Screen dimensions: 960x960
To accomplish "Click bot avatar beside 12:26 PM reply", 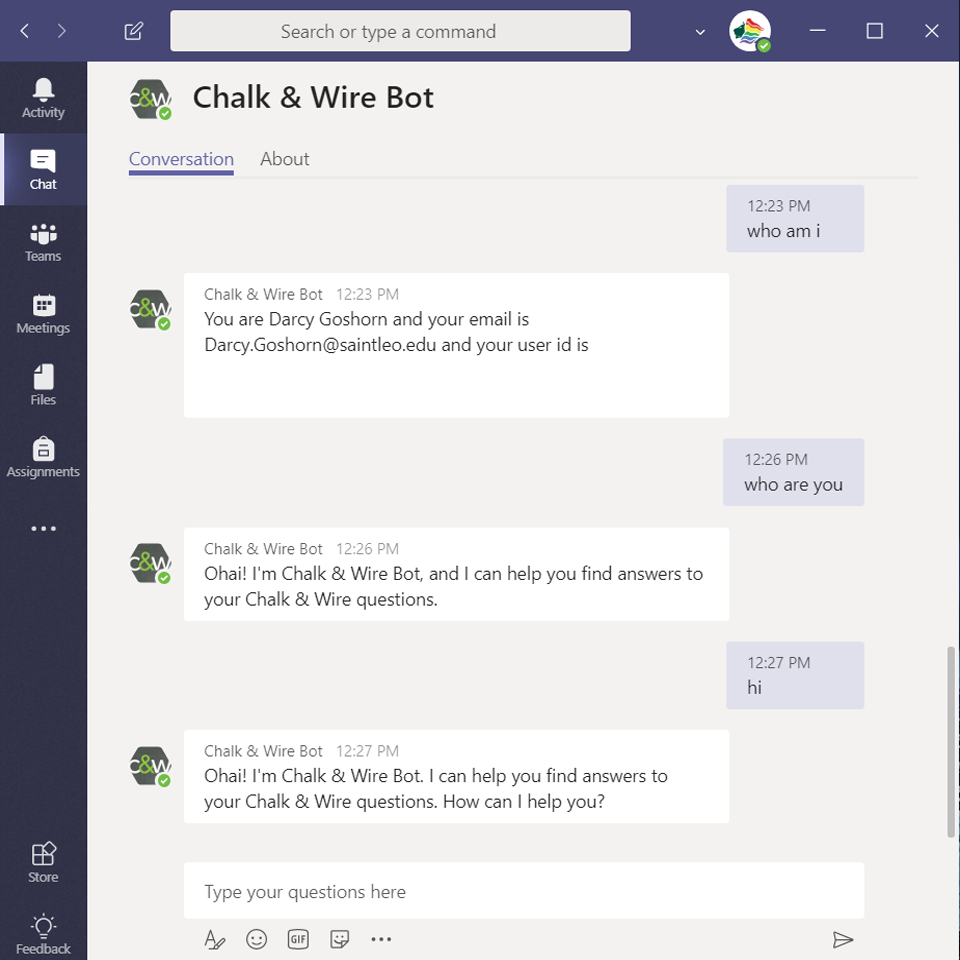I will coord(150,563).
